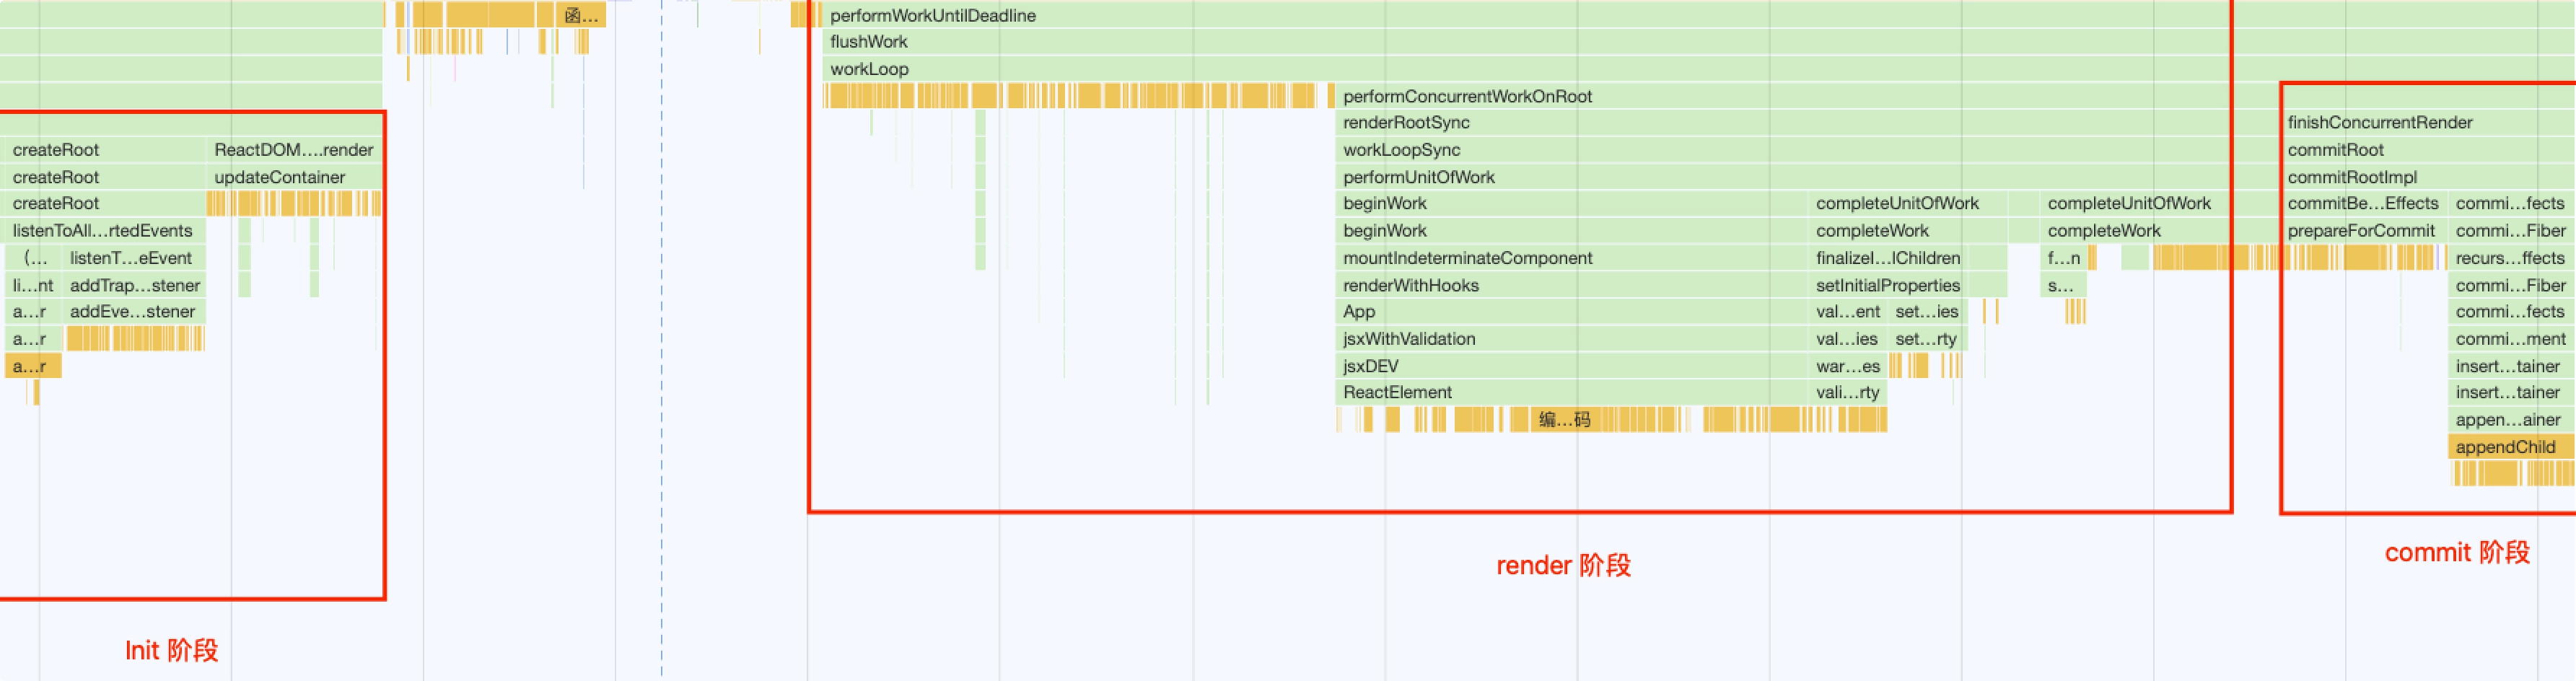The height and width of the screenshot is (681, 2576).
Task: Click the listenToAll...rtedEvents bar
Action: tap(102, 231)
